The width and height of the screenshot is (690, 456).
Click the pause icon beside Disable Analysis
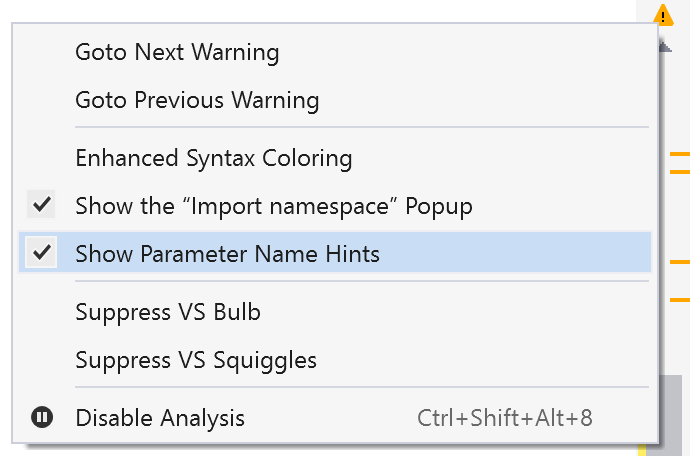click(42, 417)
